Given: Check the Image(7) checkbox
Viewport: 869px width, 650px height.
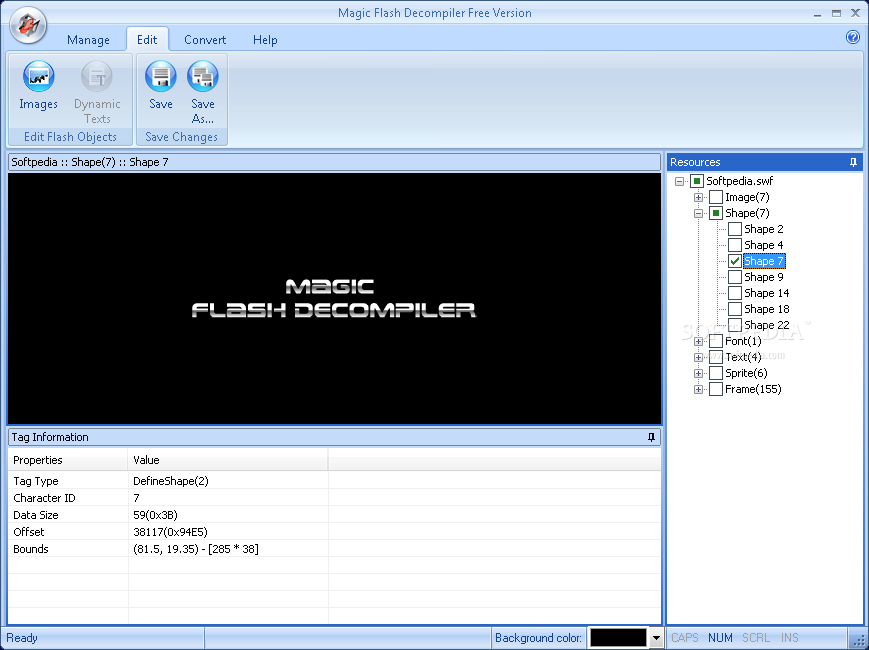Looking at the screenshot, I should coord(716,197).
